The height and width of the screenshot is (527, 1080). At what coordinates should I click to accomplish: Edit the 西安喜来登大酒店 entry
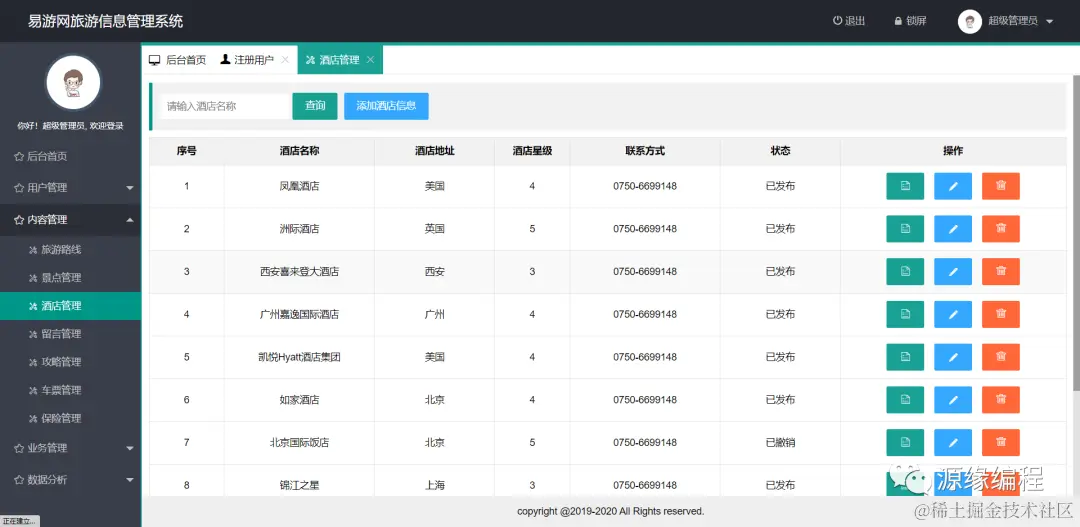(x=953, y=271)
